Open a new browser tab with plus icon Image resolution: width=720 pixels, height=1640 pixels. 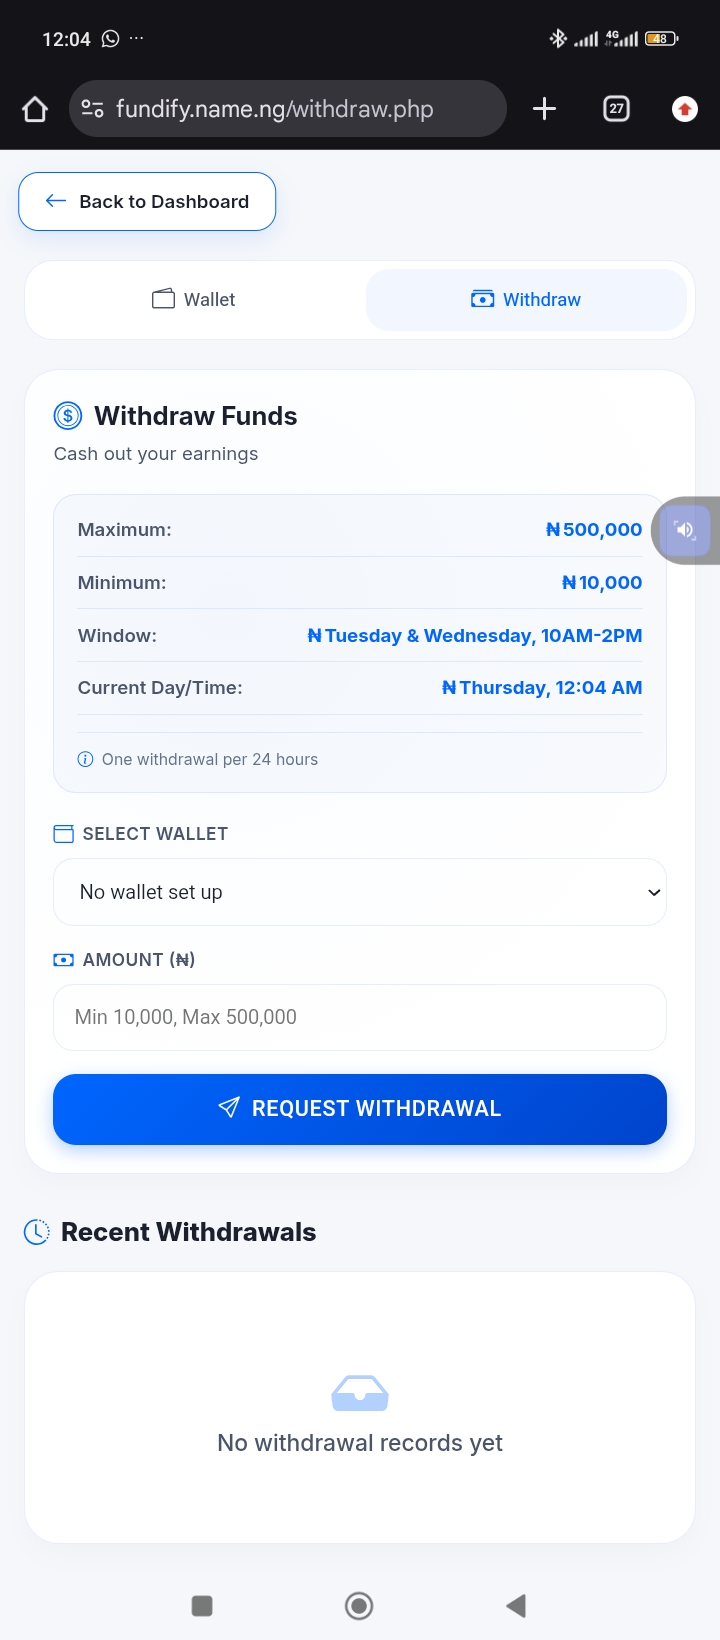(544, 109)
